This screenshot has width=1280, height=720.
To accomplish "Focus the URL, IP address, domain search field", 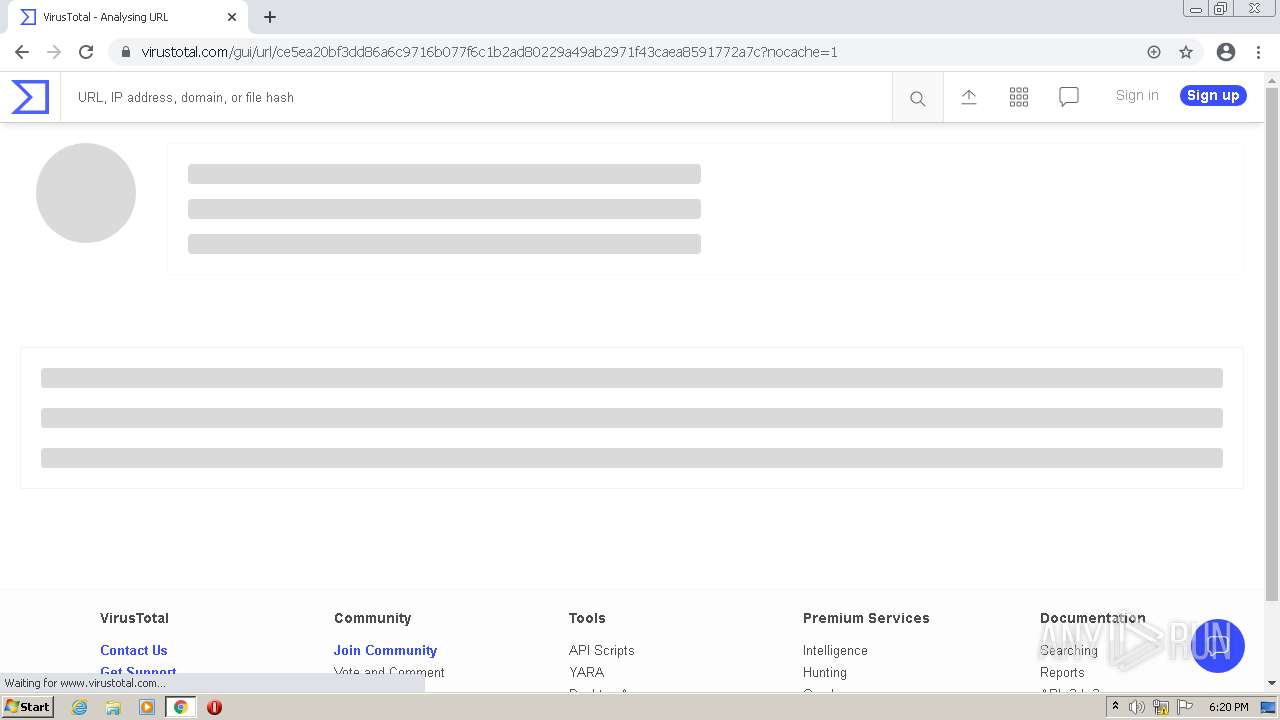I will (x=476, y=98).
